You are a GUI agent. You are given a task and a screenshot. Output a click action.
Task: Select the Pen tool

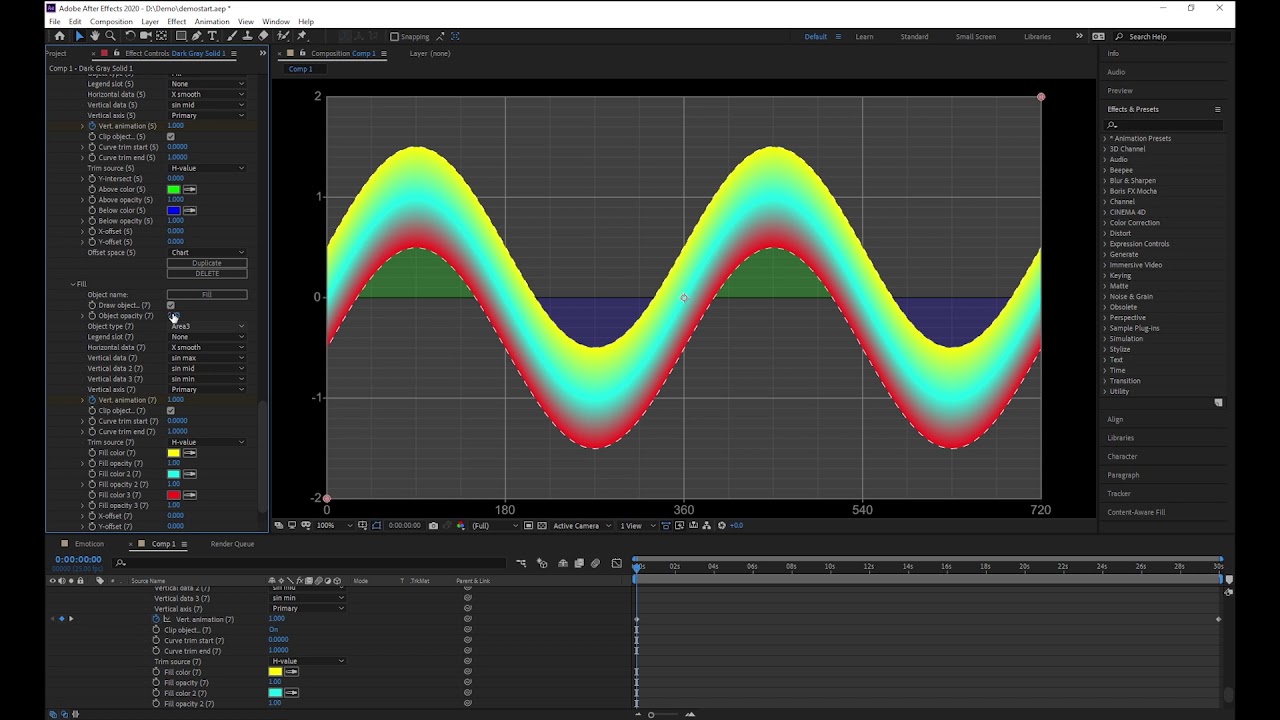point(196,36)
